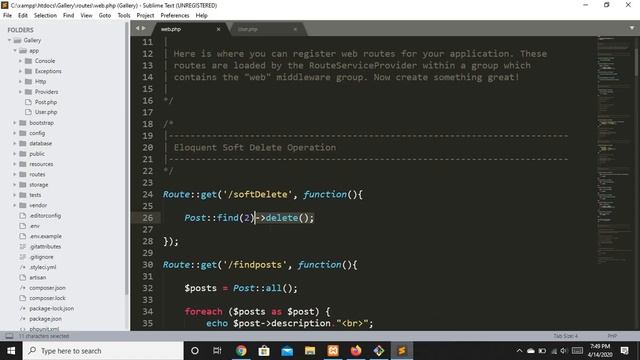
Task: Open the .editorconfig file
Action: 45,216
